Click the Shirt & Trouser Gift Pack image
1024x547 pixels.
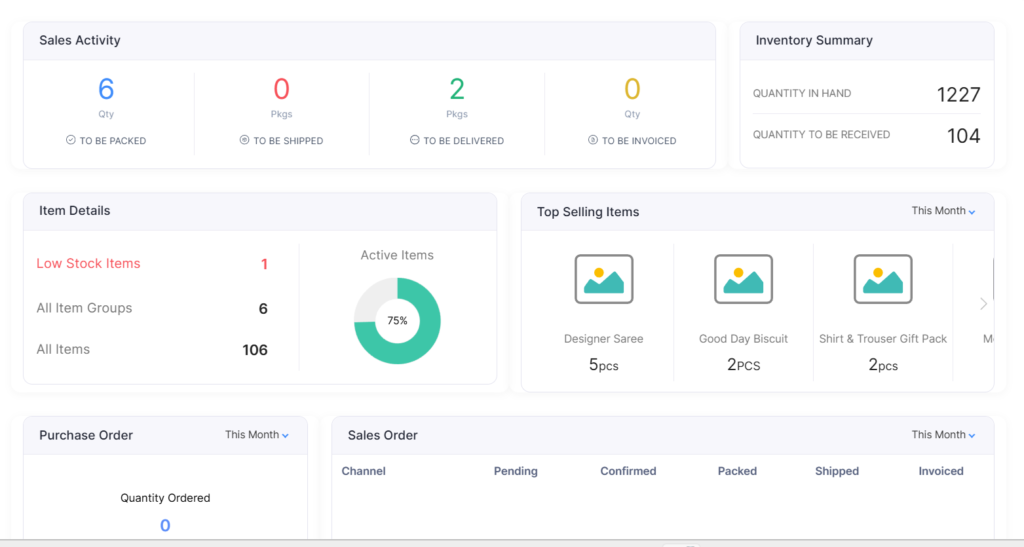click(882, 279)
